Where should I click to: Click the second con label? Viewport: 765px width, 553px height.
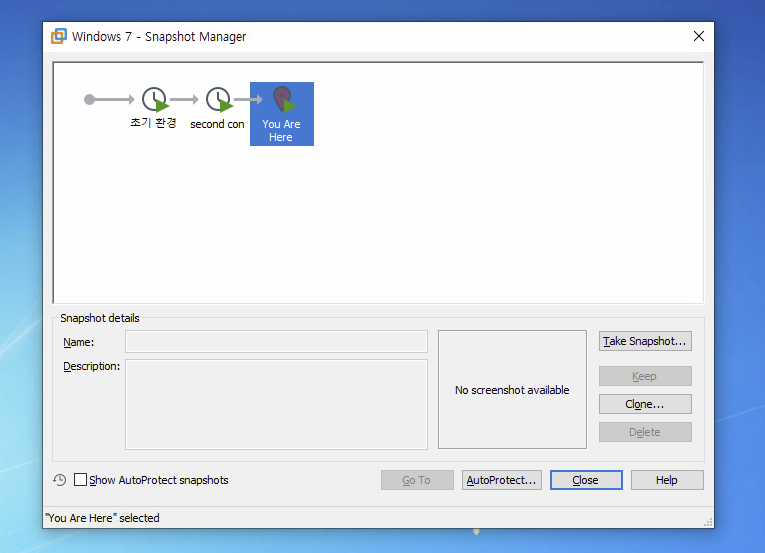click(x=217, y=124)
